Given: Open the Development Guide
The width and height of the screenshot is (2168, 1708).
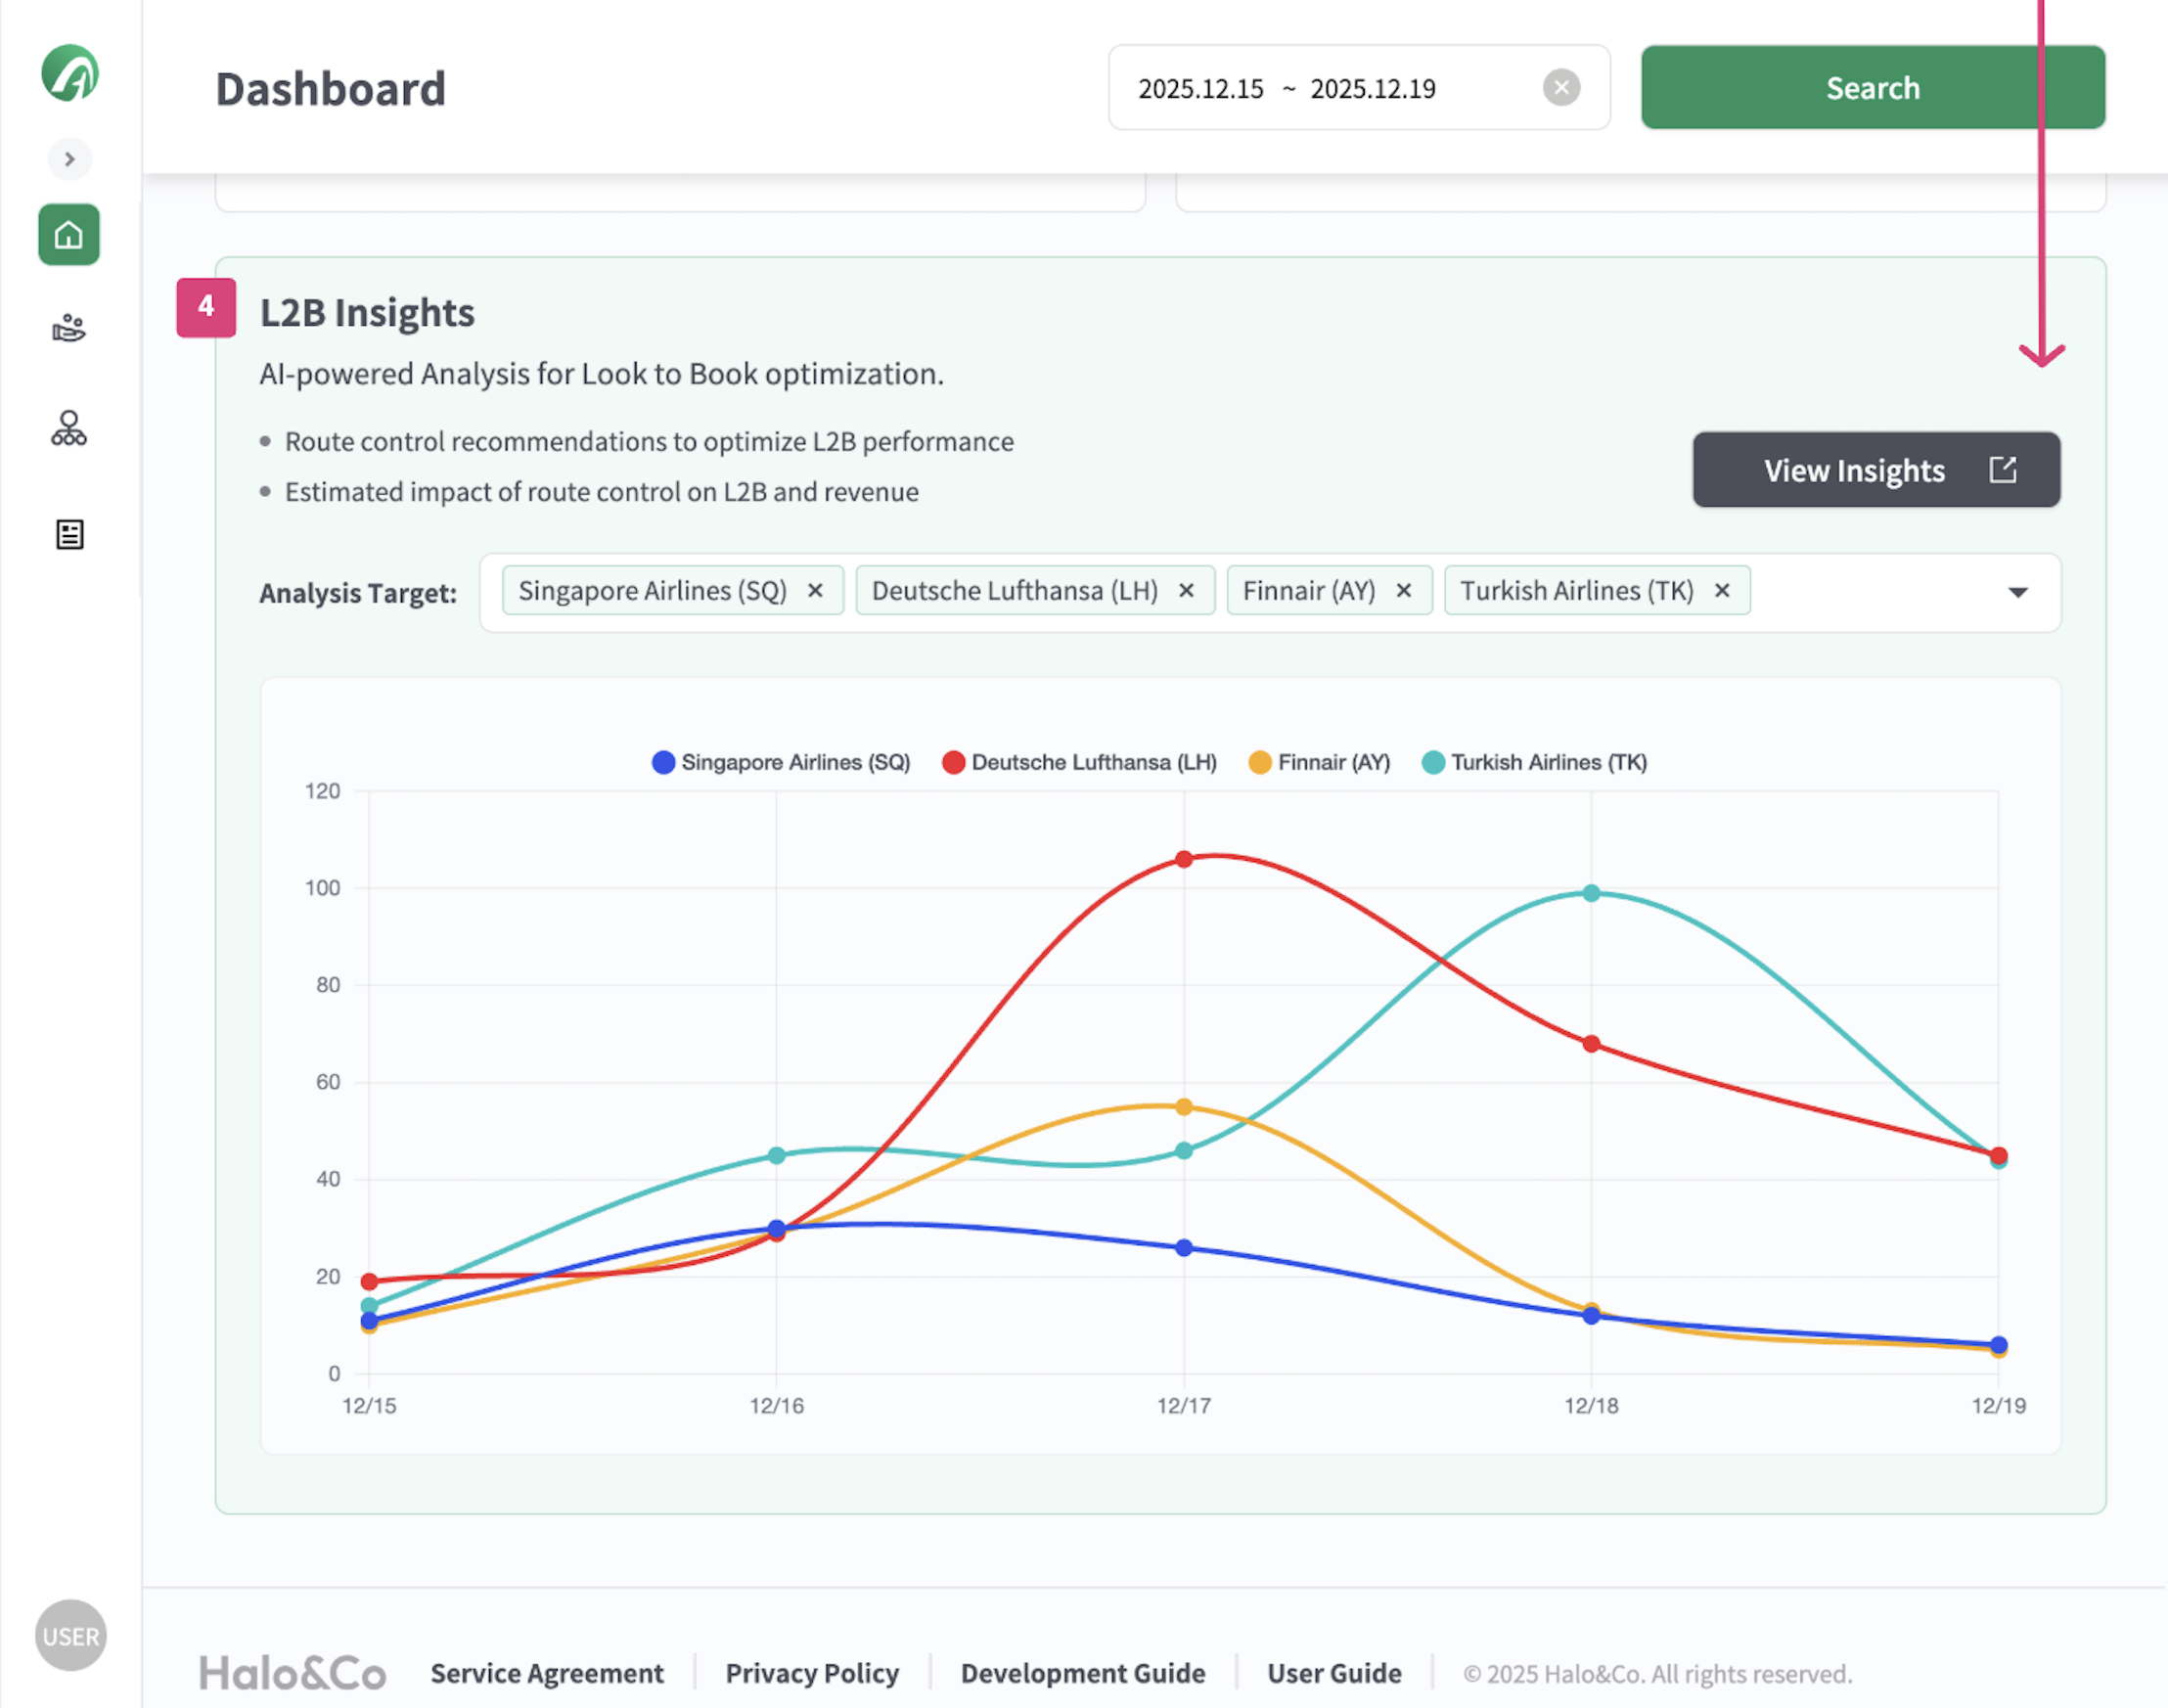Looking at the screenshot, I should tap(1081, 1673).
